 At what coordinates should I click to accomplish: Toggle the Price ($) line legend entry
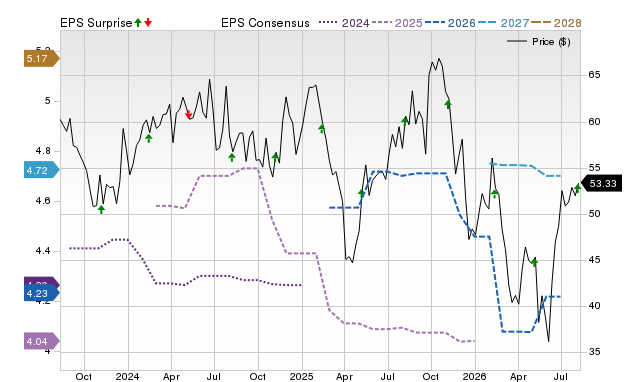pos(539,42)
